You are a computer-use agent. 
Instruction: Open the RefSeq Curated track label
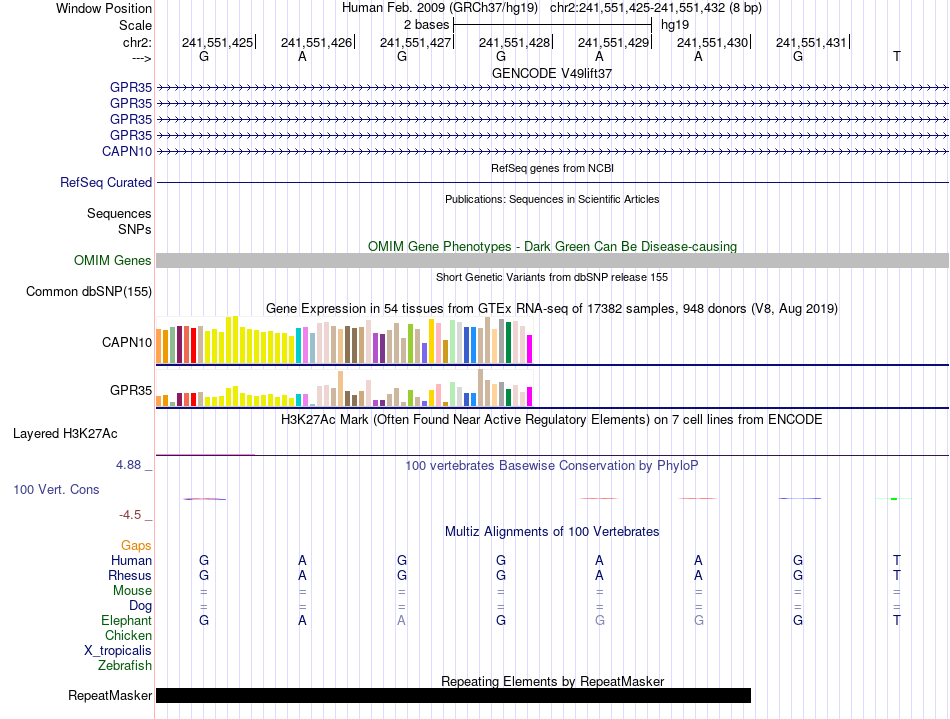point(105,182)
